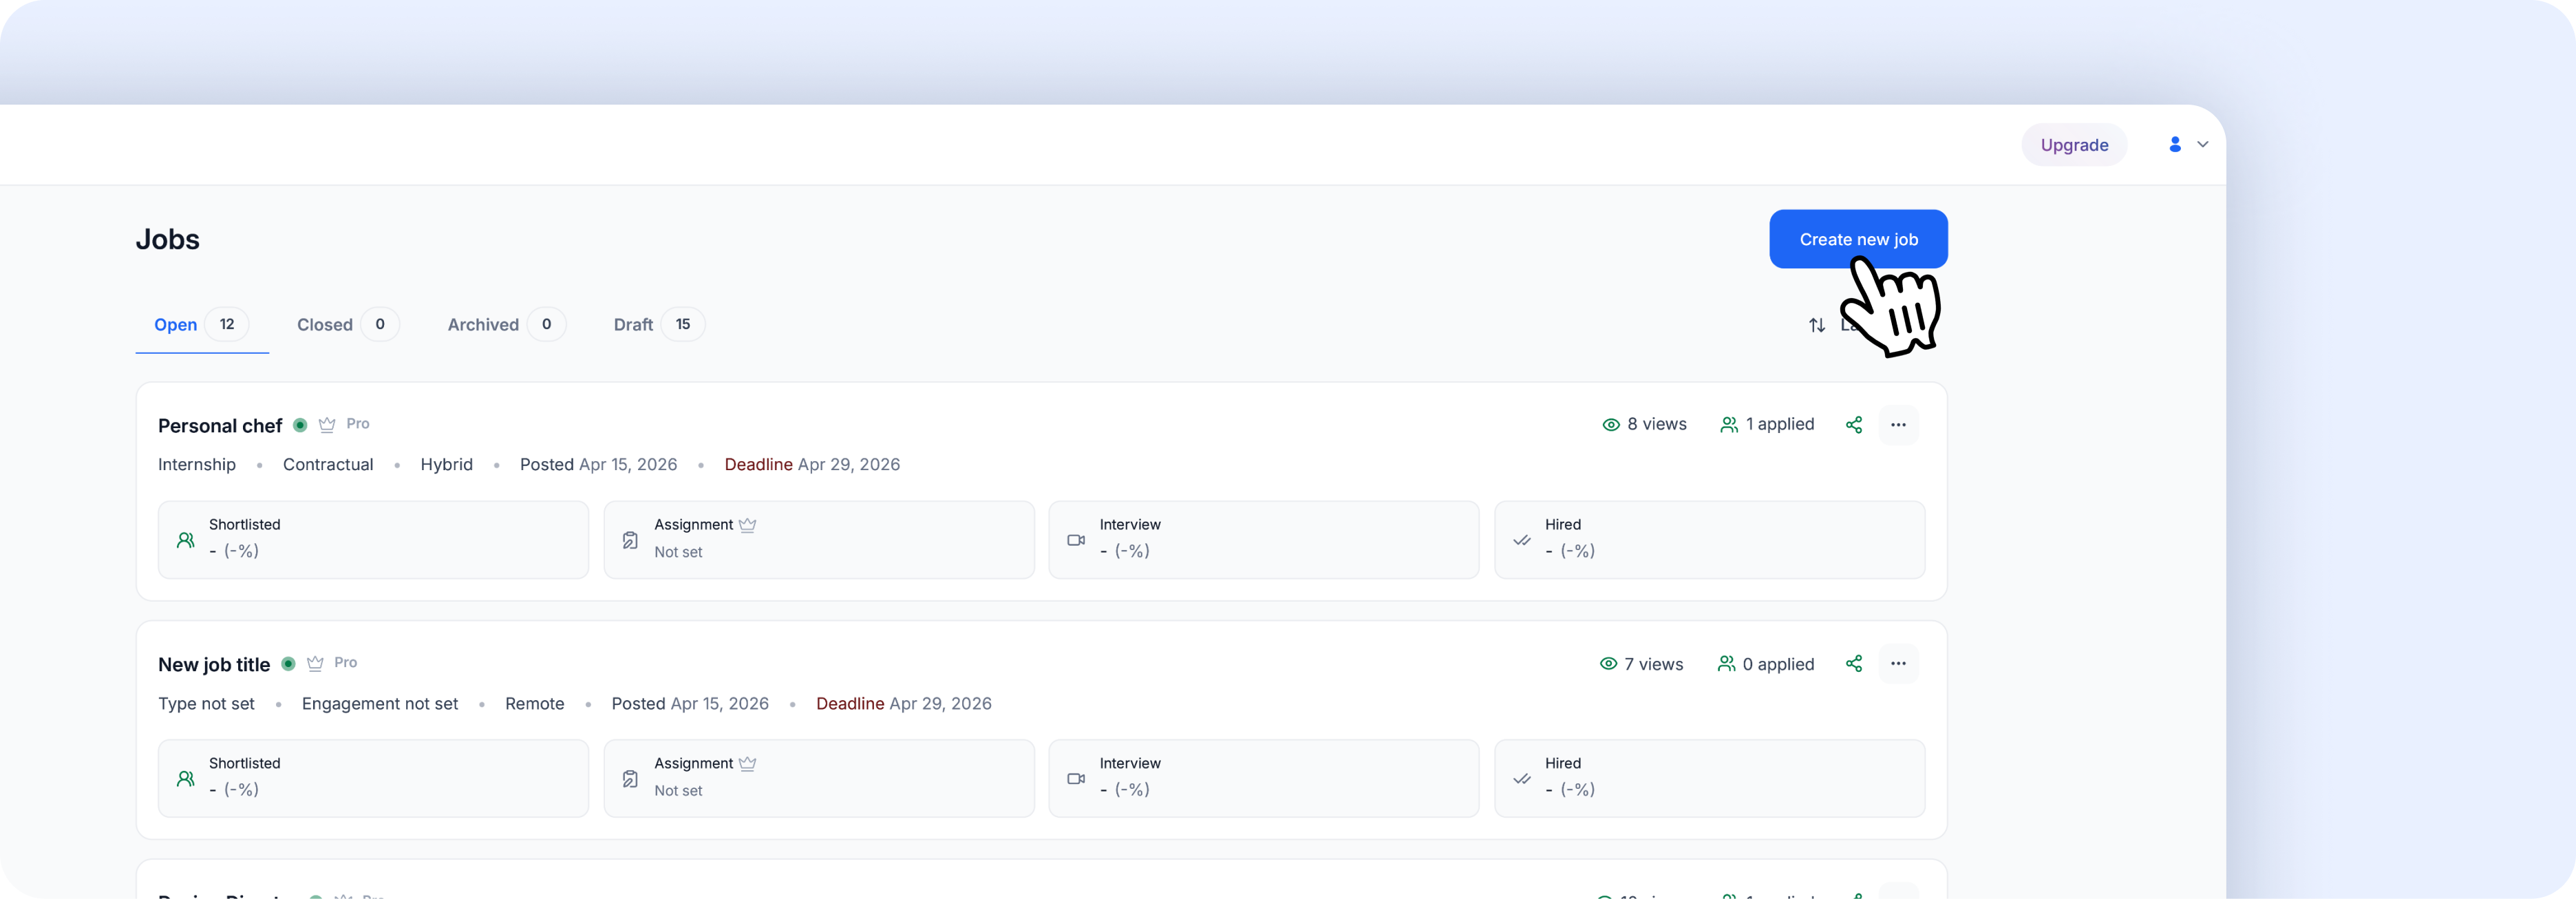
Task: Click the sort arrows icon
Action: (x=1817, y=325)
